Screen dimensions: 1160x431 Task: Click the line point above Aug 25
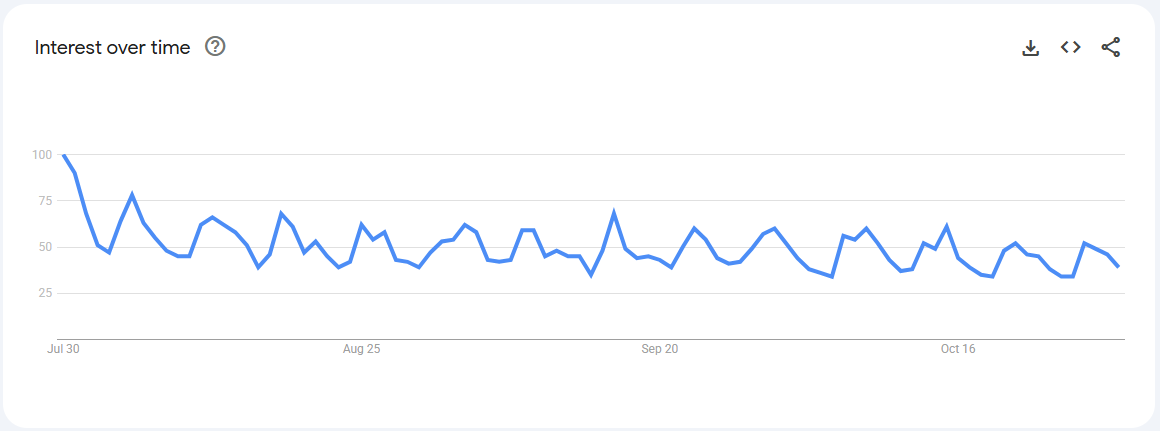click(361, 224)
